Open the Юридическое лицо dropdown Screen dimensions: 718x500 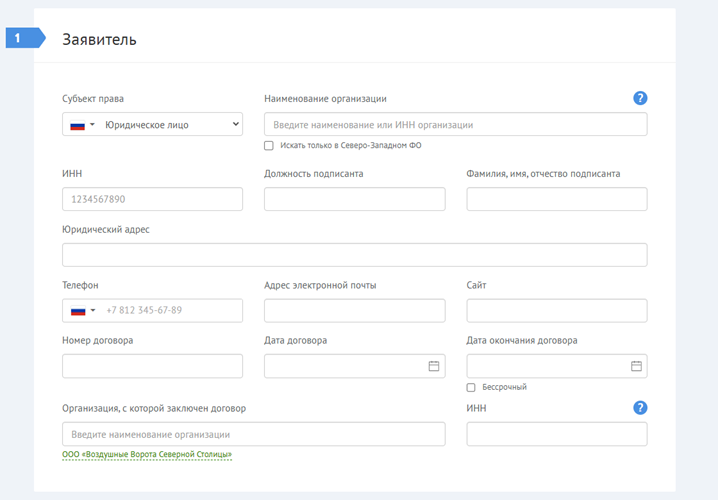tap(172, 125)
